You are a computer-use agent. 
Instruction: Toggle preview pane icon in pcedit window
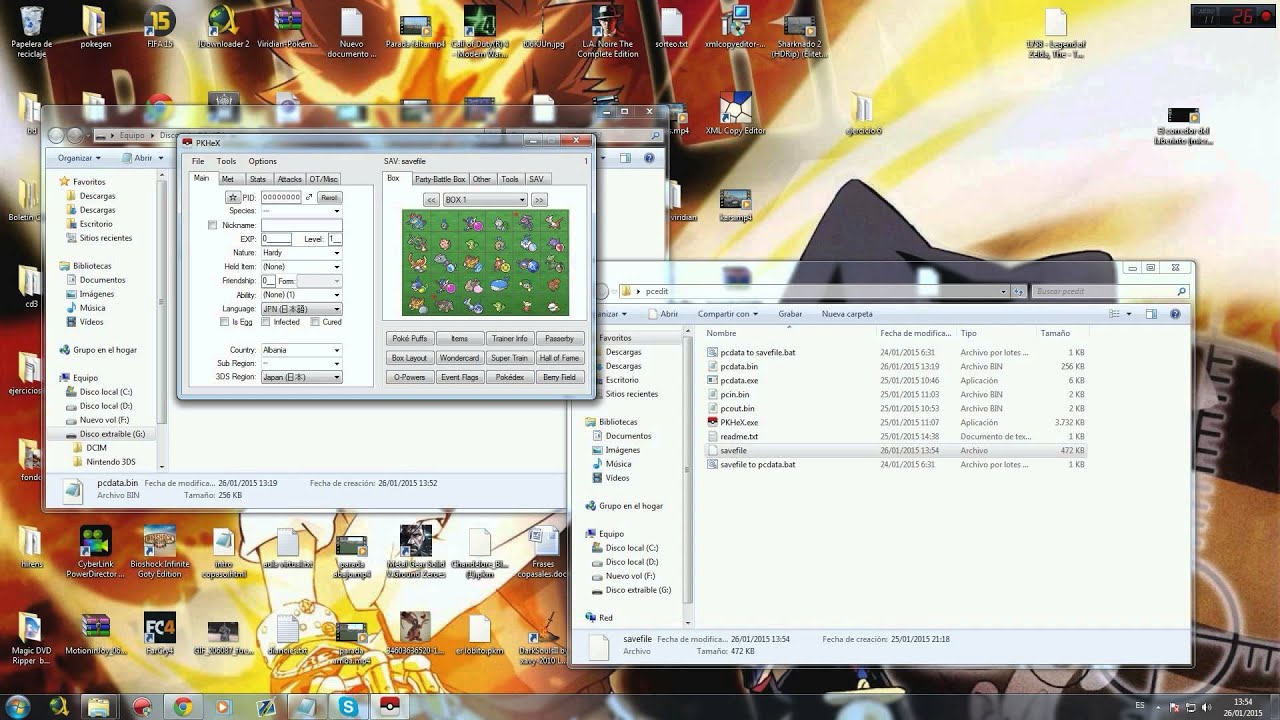pyautogui.click(x=1151, y=314)
